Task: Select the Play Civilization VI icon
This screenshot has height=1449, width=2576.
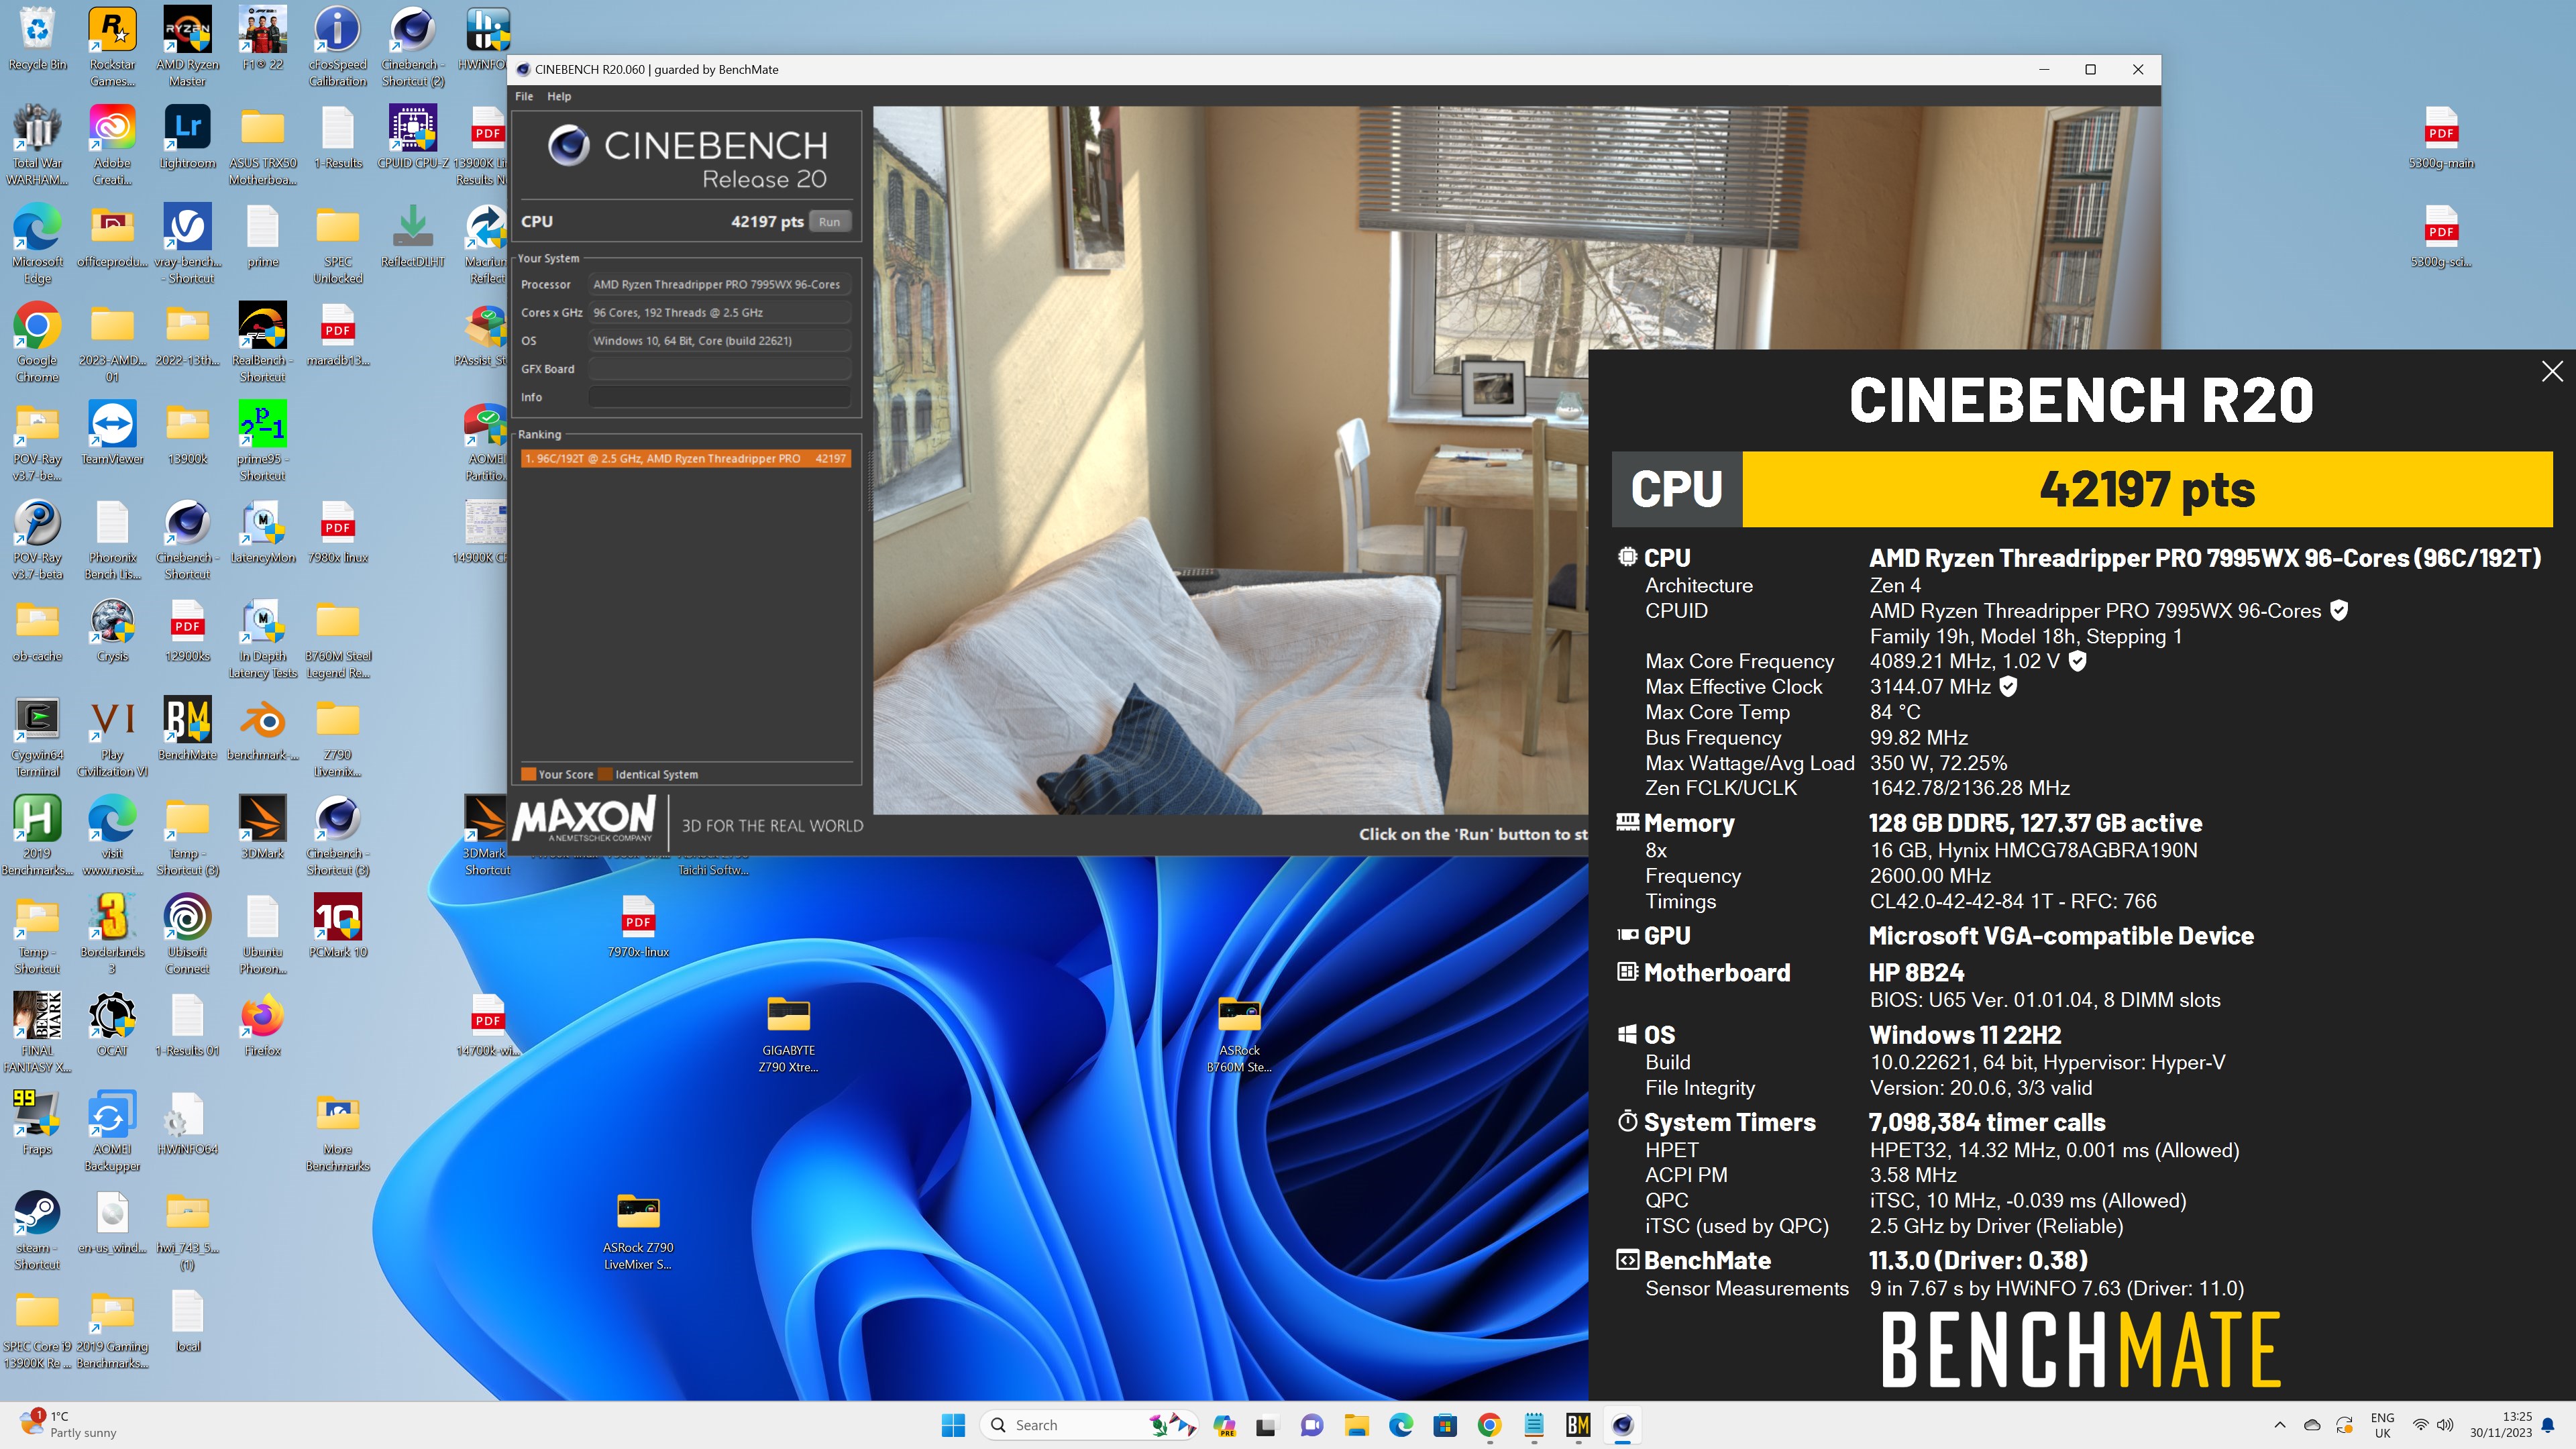Action: 112,737
